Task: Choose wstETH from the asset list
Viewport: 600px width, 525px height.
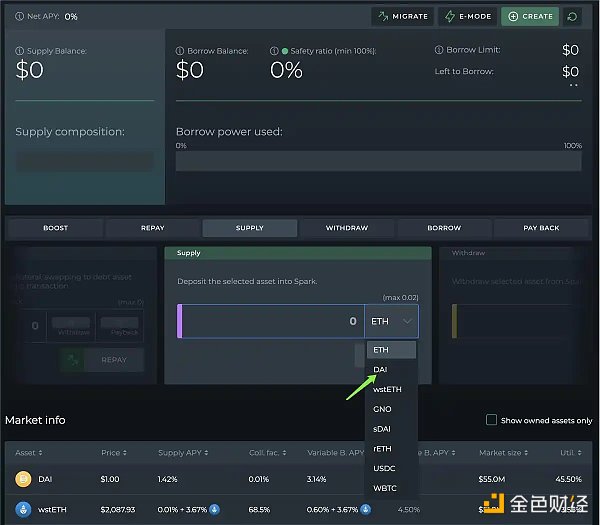Action: 391,390
